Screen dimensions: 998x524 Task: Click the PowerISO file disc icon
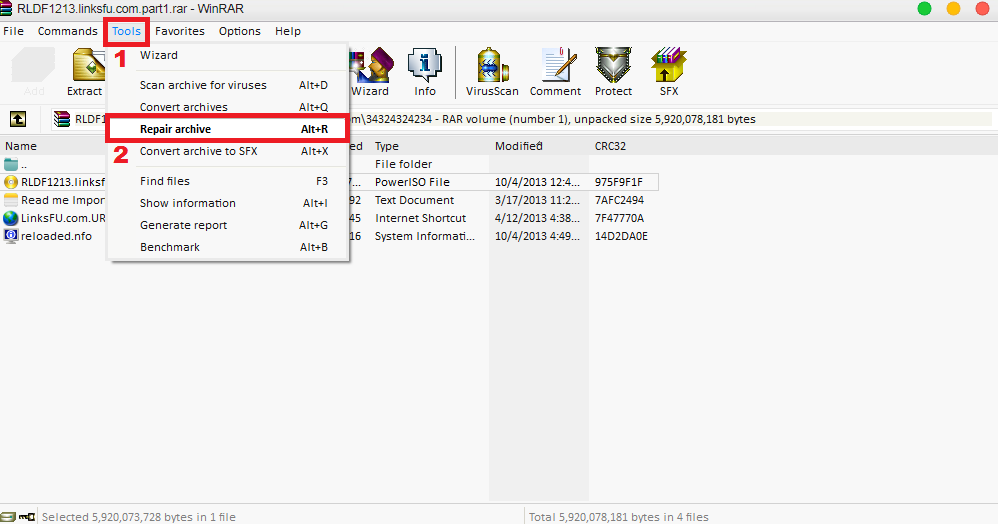click(11, 182)
